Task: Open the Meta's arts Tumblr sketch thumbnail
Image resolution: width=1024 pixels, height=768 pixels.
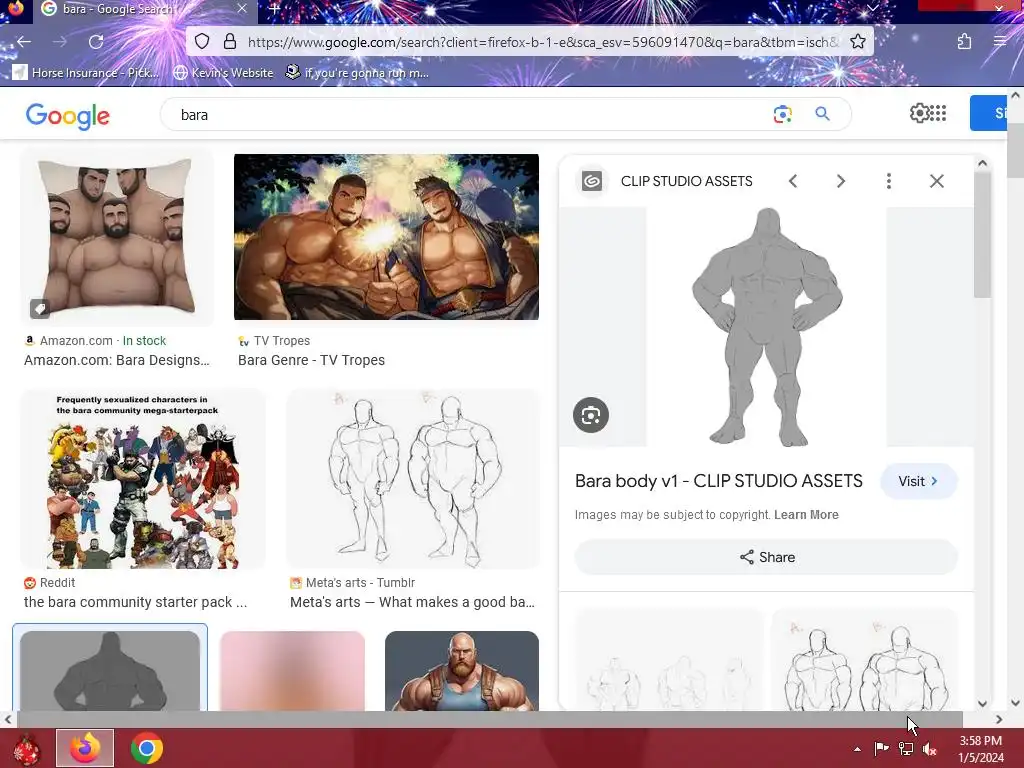Action: pyautogui.click(x=413, y=479)
